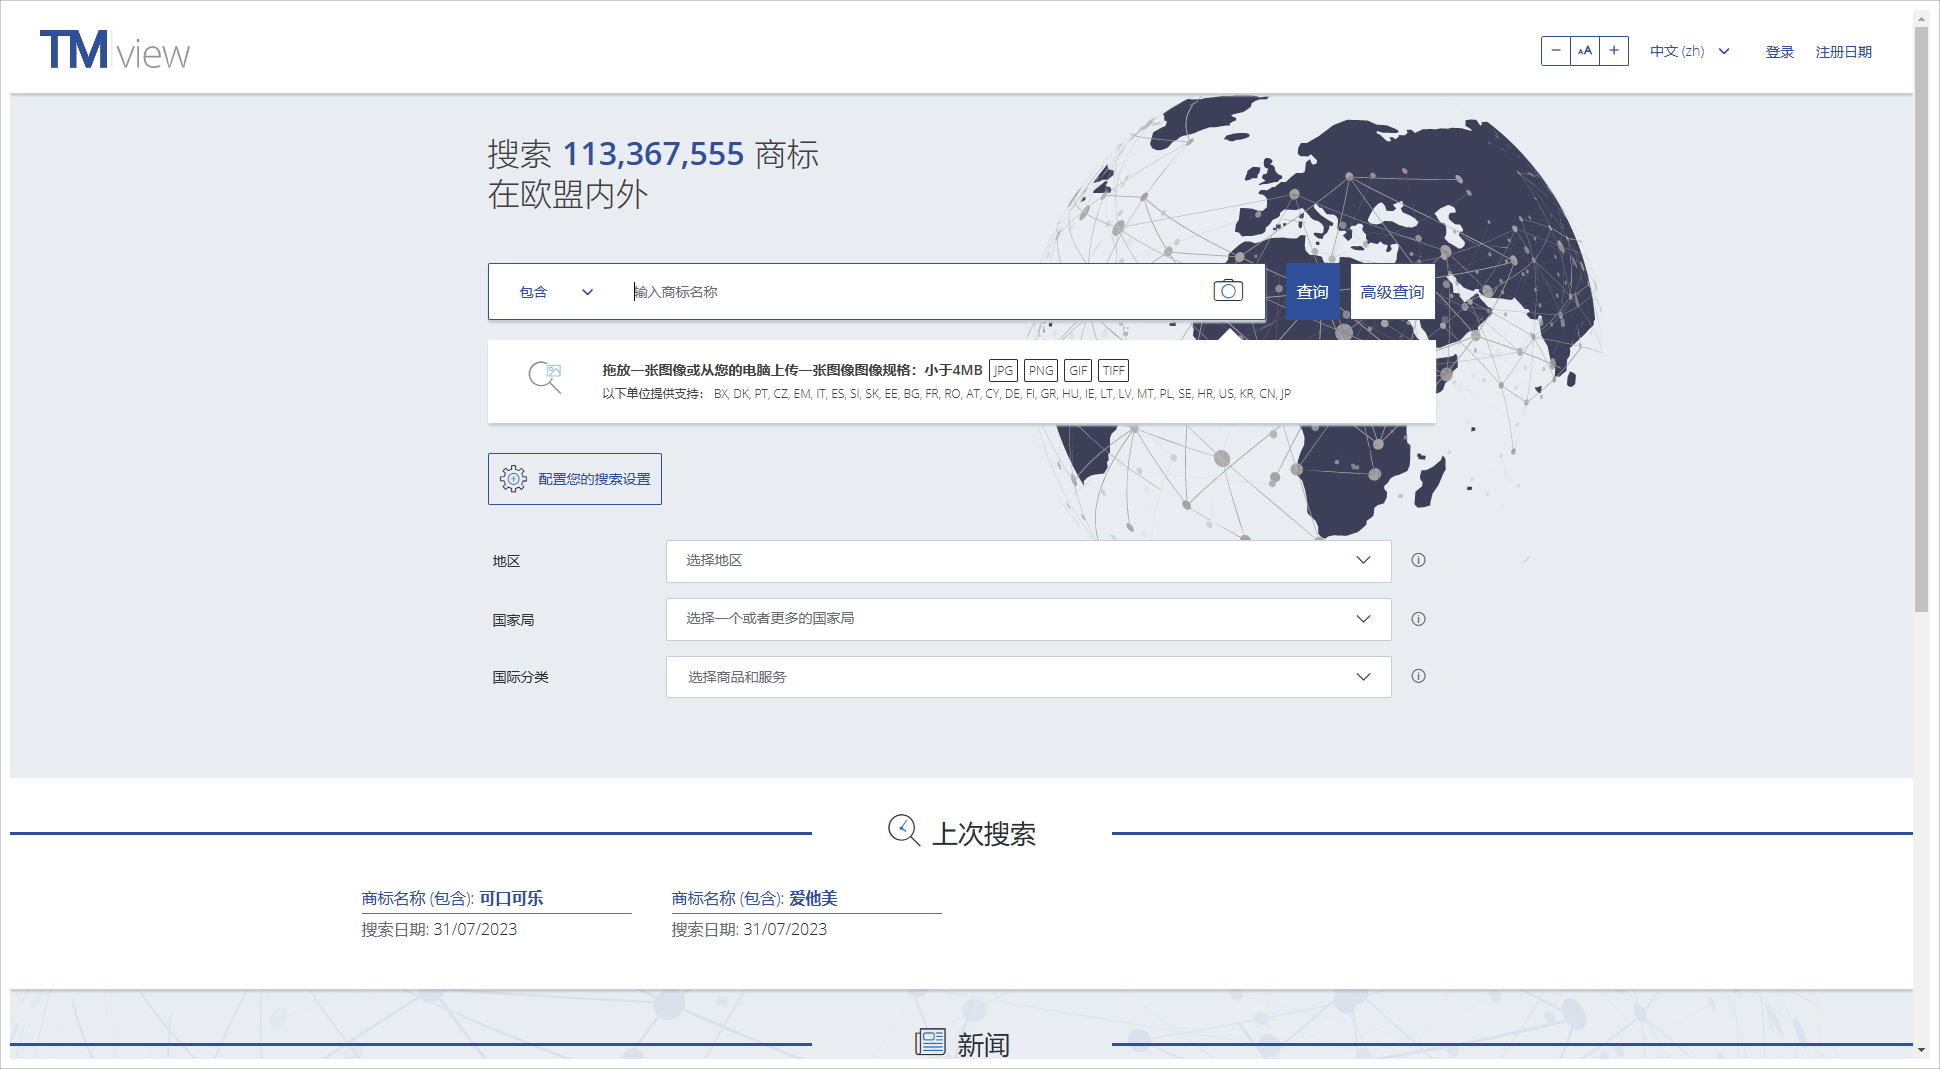Click the image magnifier upload icon

pos(545,377)
